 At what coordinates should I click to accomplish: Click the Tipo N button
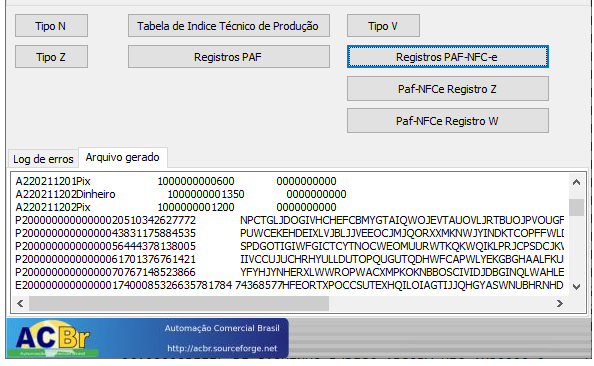(51, 26)
